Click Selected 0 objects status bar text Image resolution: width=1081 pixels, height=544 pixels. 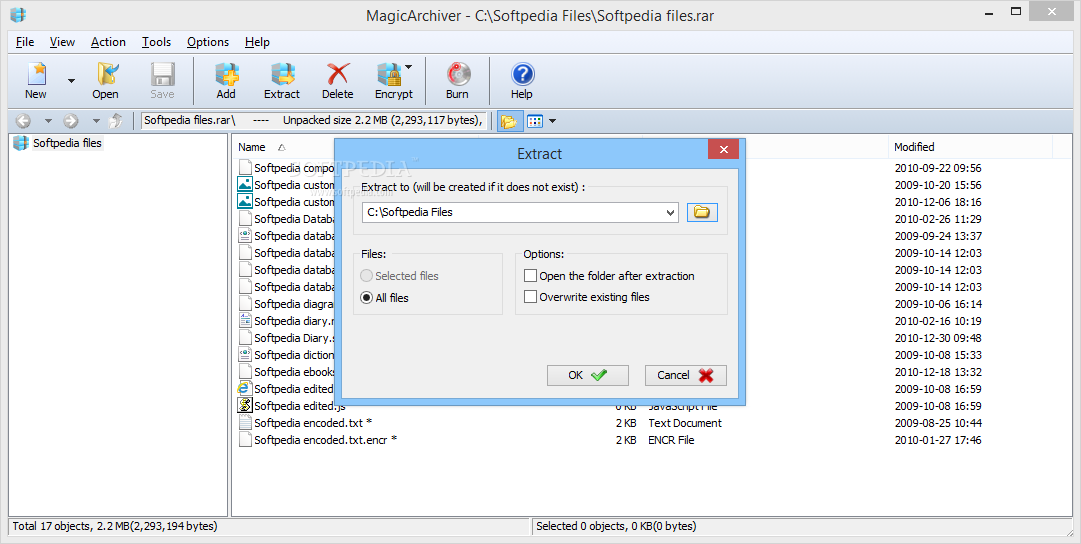click(x=616, y=526)
